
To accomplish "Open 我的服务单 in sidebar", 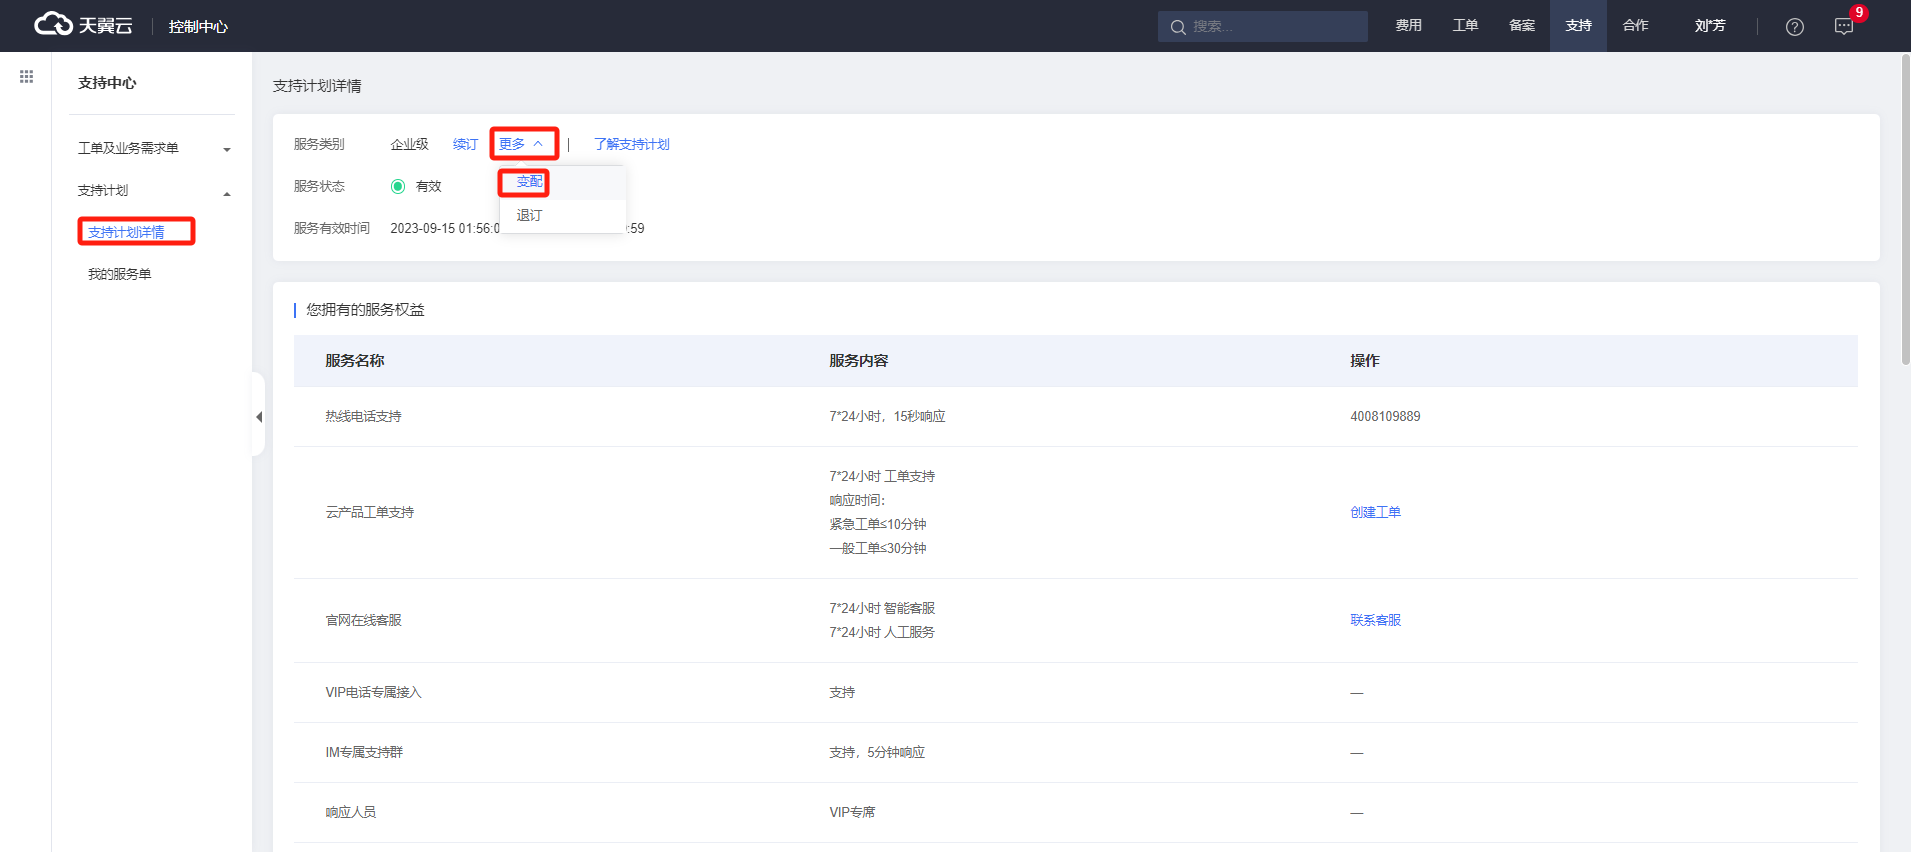I will (120, 274).
